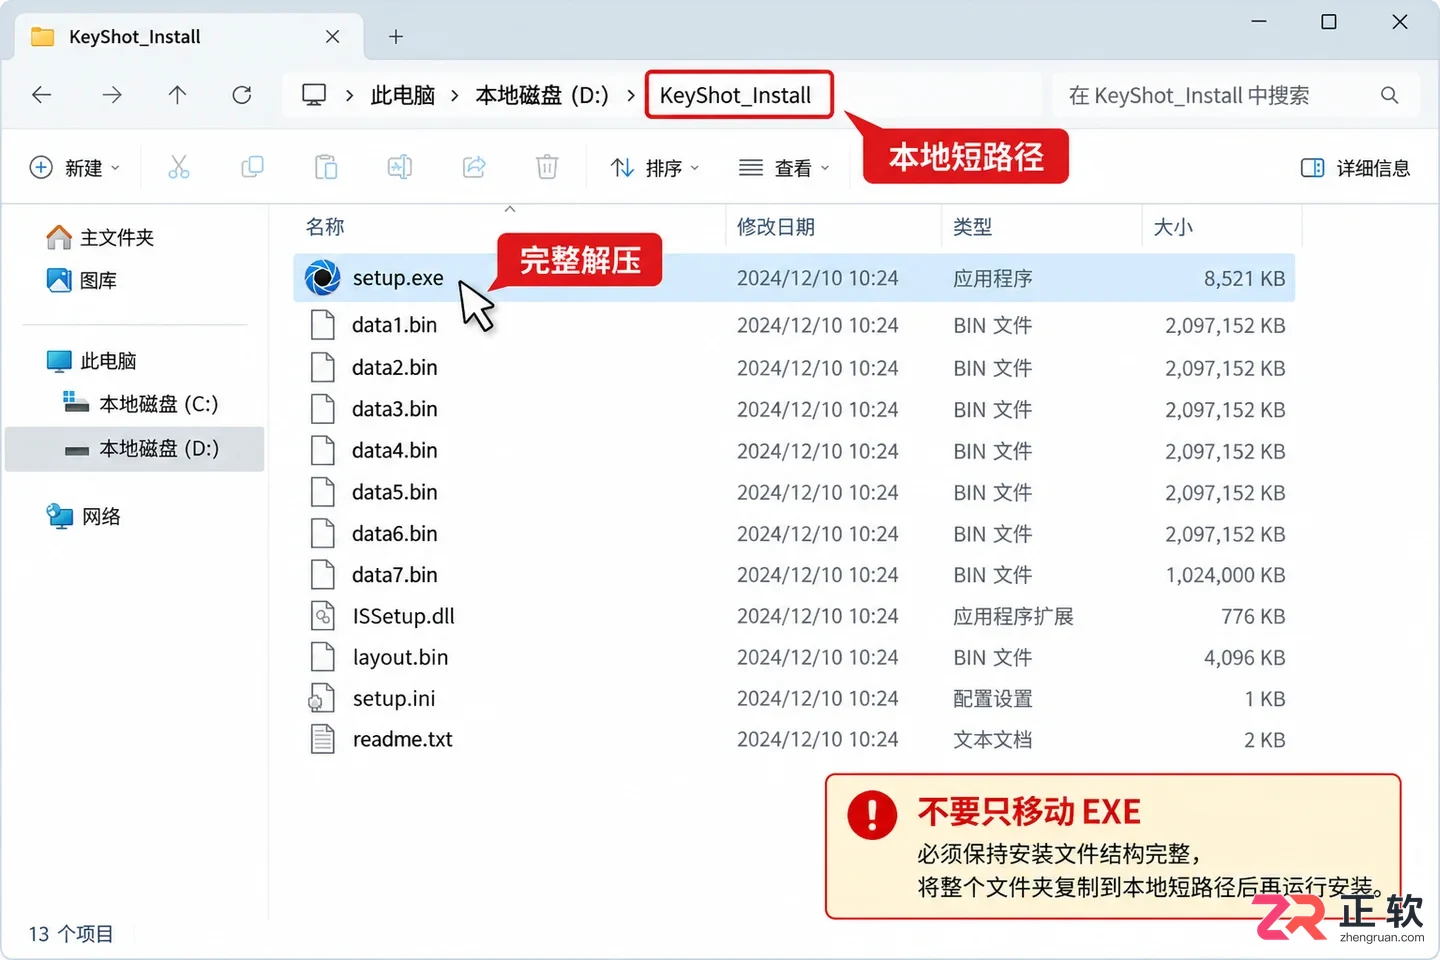Viewport: 1440px width, 960px height.
Task: Click 此电脑 in the address bar
Action: [403, 95]
